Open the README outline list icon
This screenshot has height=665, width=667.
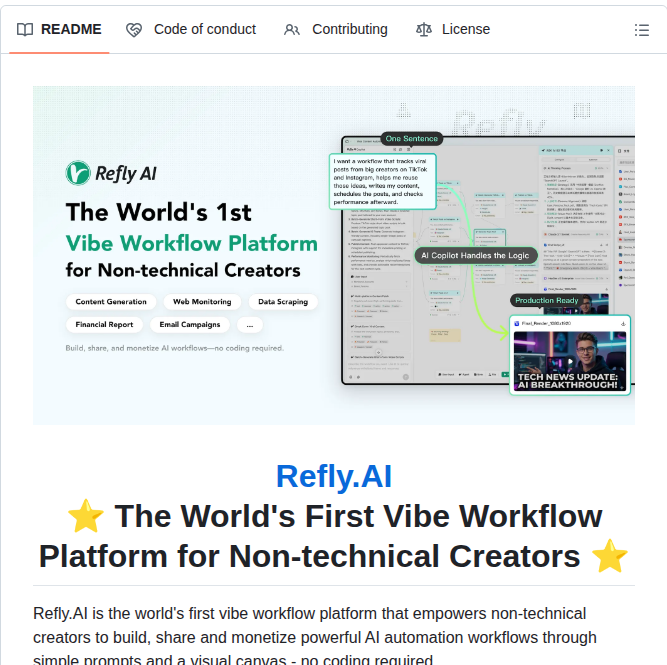click(641, 30)
